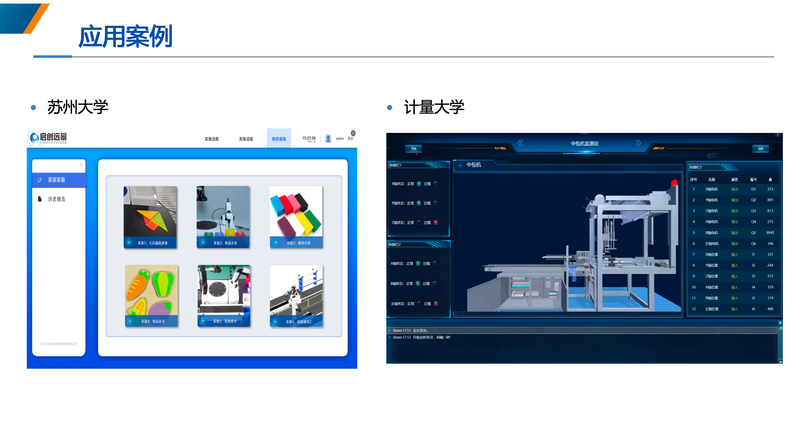800x447 pixels.
Task: Click table cell Q4
Action: 753,221
